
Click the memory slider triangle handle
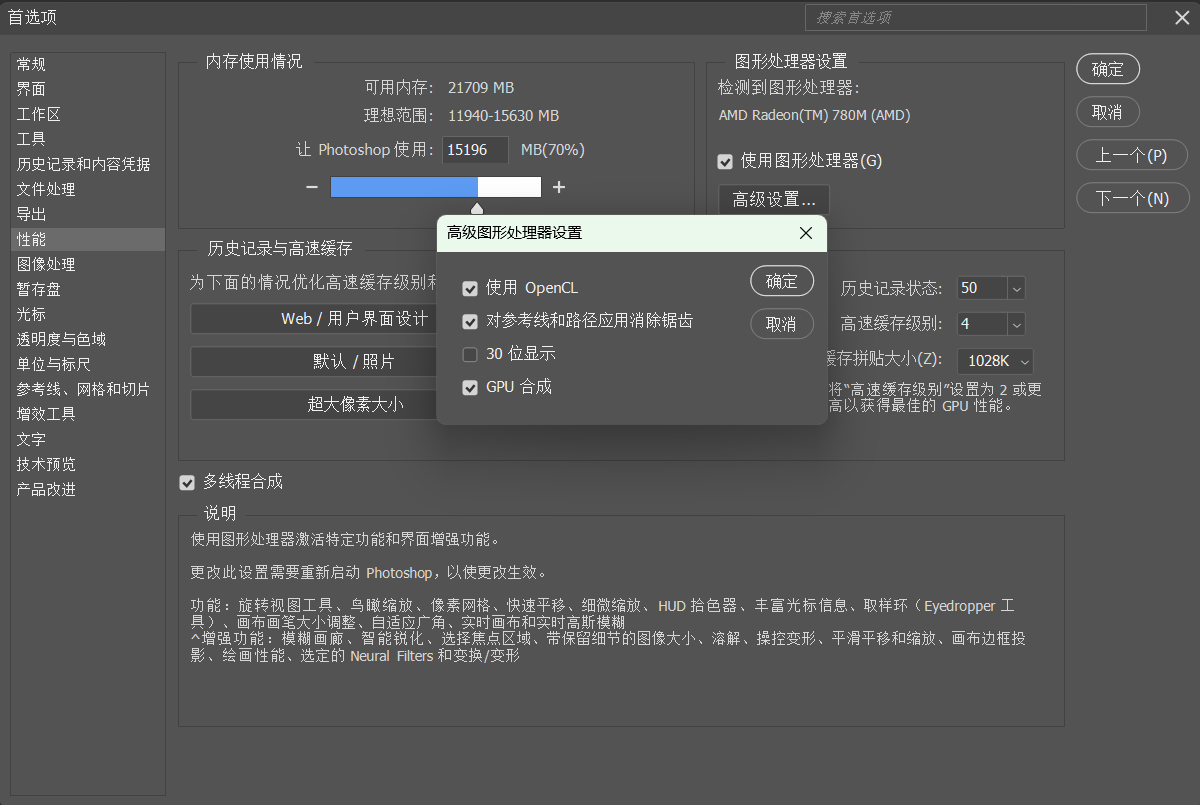477,208
